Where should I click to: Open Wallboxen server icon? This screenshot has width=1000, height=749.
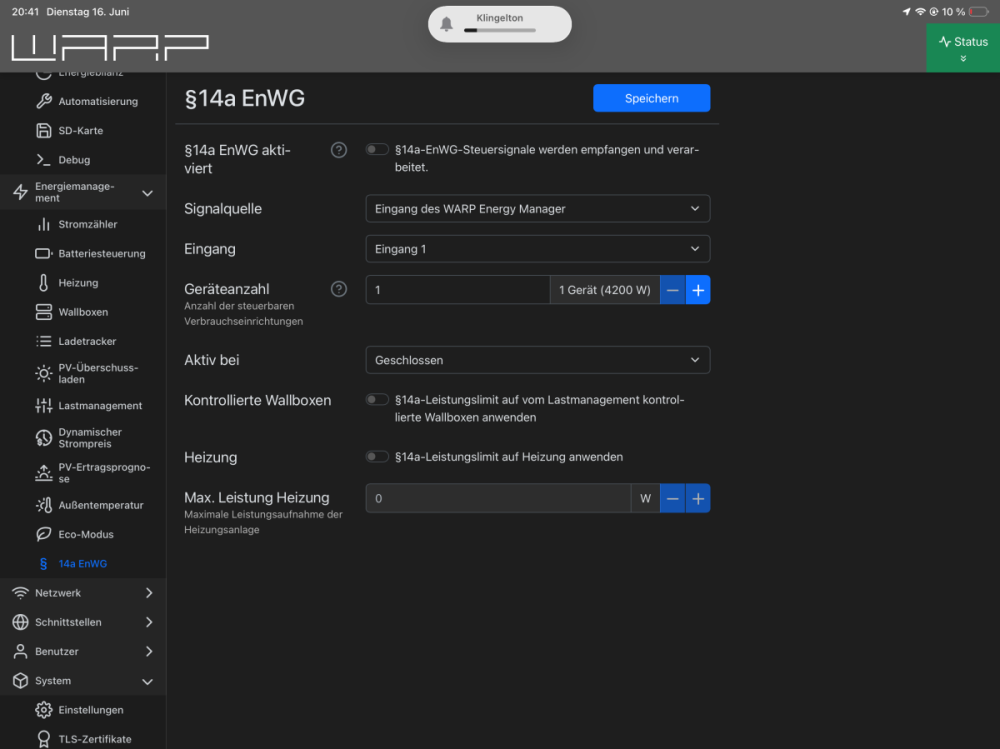(43, 312)
